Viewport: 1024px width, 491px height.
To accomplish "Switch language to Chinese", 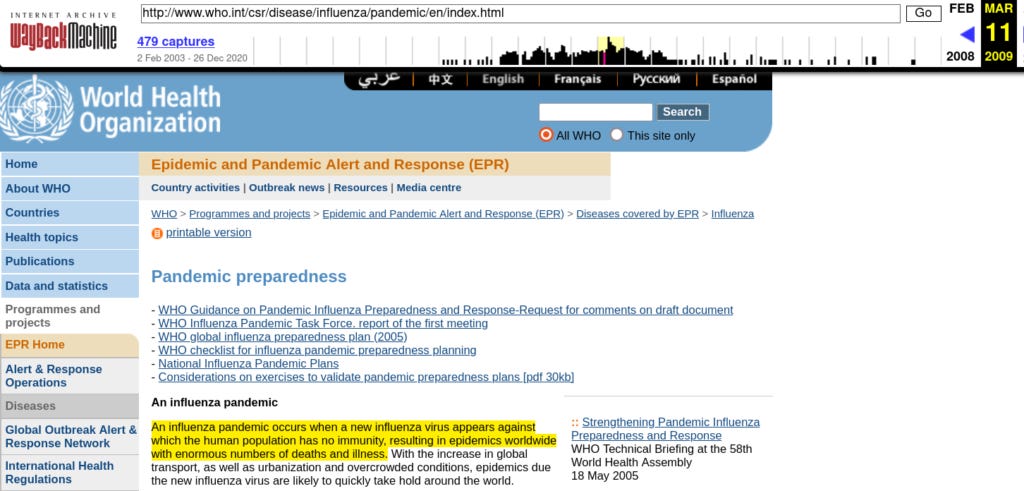I will 440,79.
